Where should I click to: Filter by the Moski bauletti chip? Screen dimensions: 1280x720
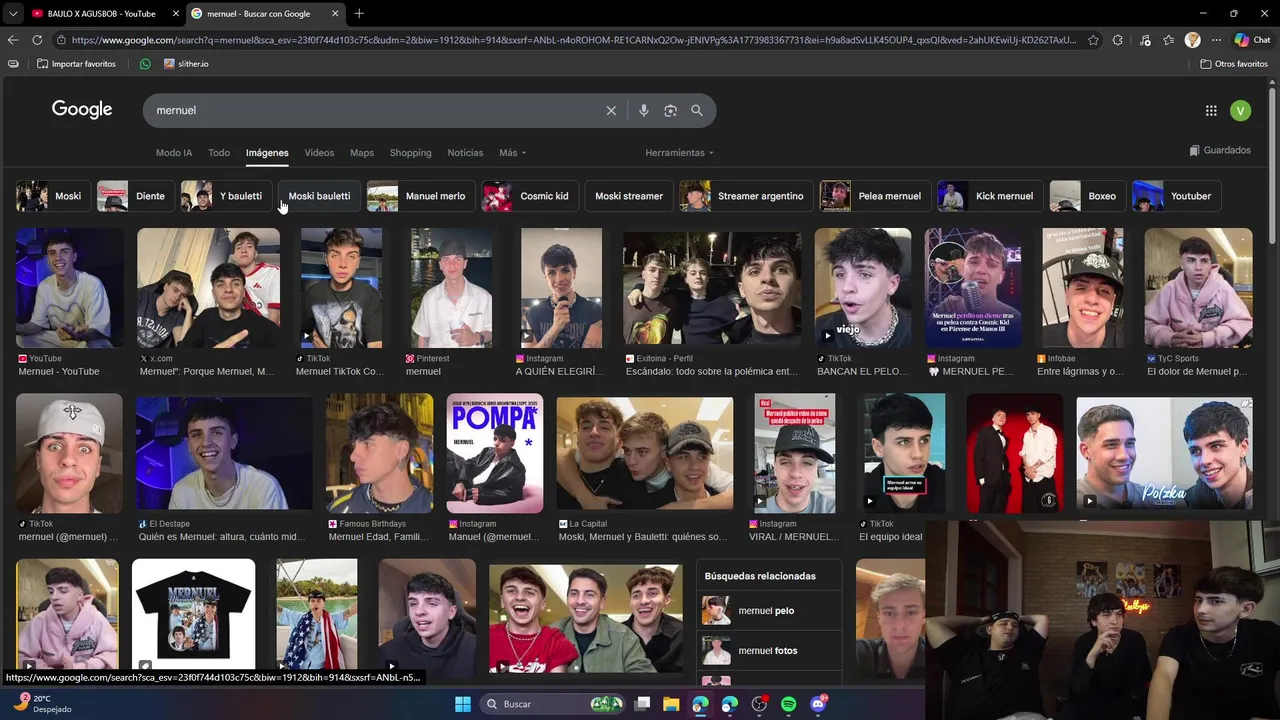[319, 196]
